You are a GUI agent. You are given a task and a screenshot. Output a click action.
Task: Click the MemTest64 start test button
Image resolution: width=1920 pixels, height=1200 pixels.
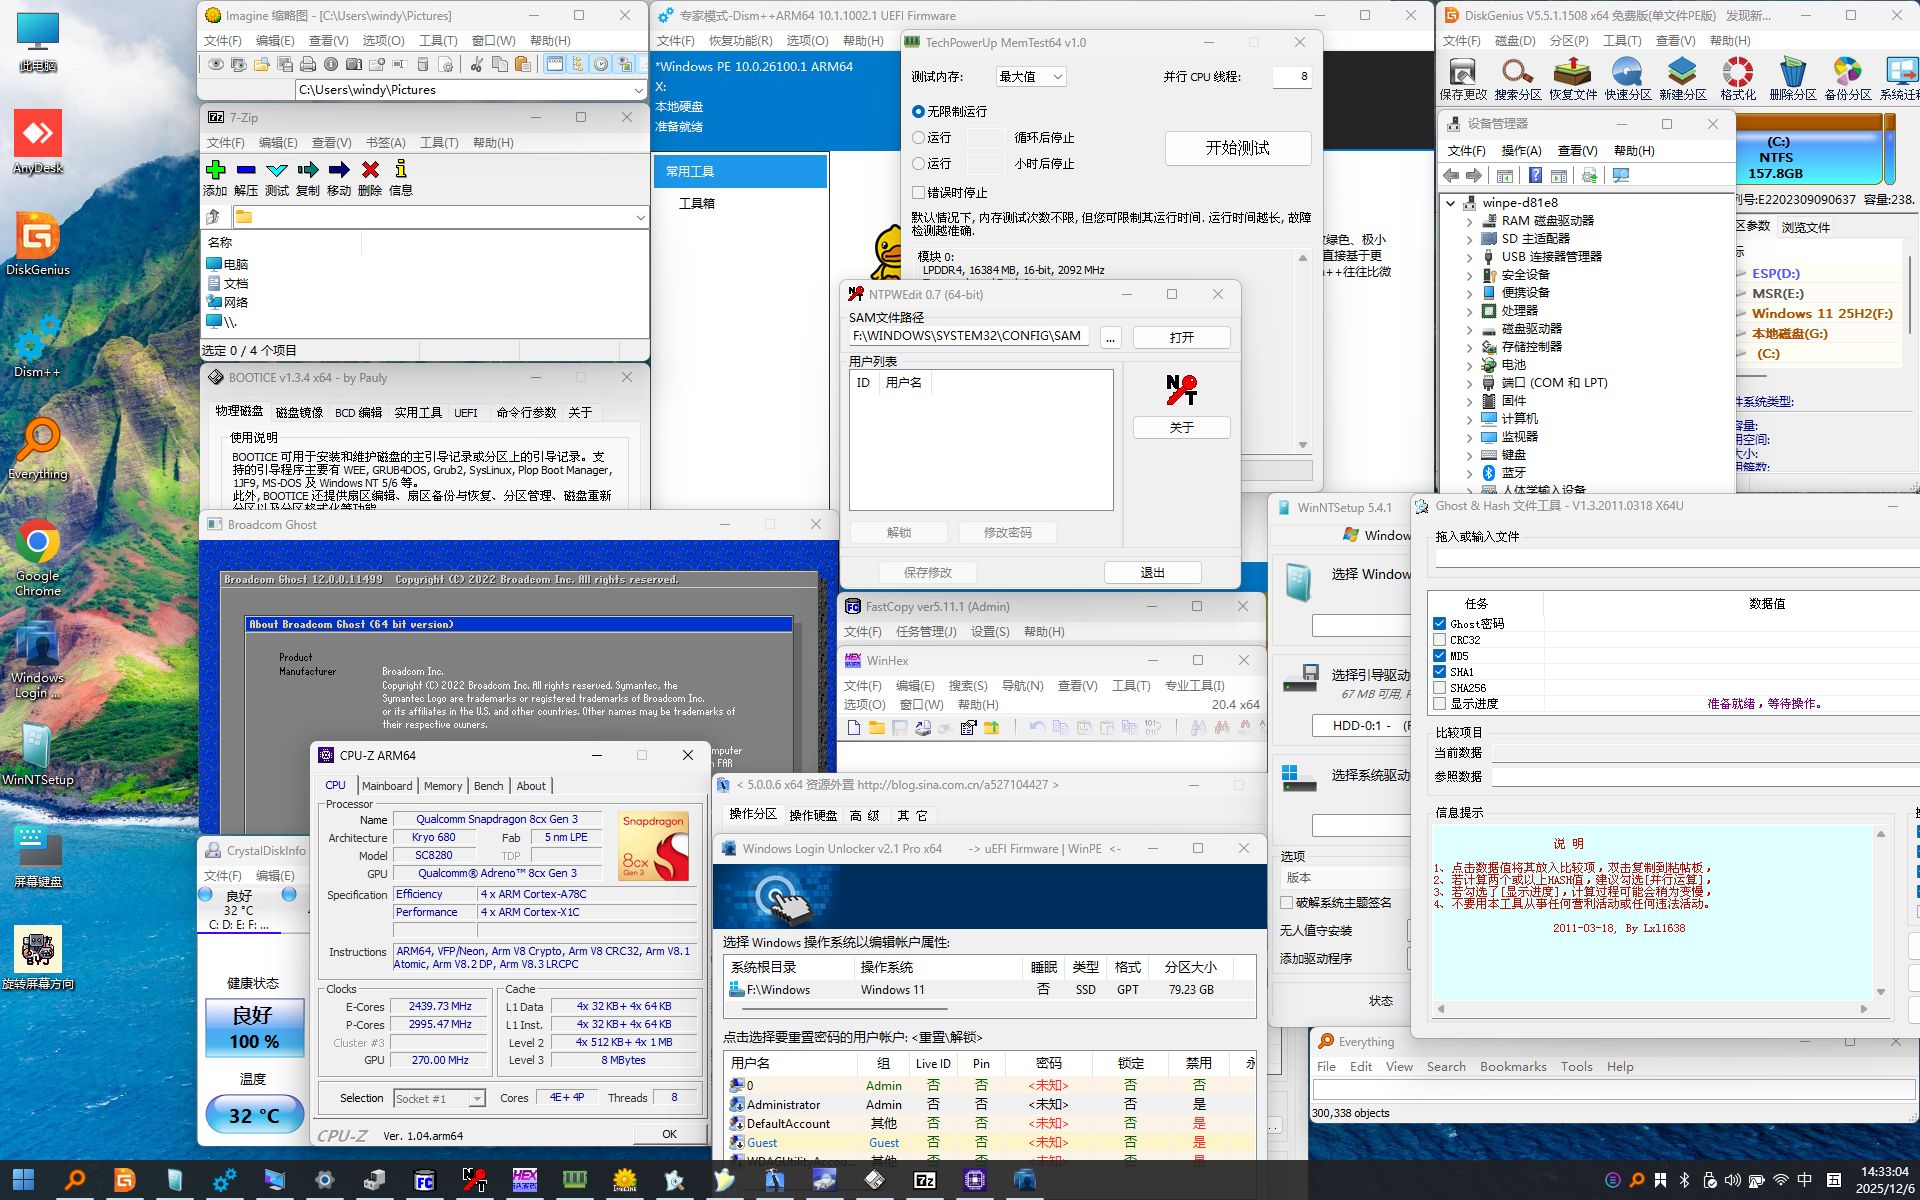(x=1237, y=148)
